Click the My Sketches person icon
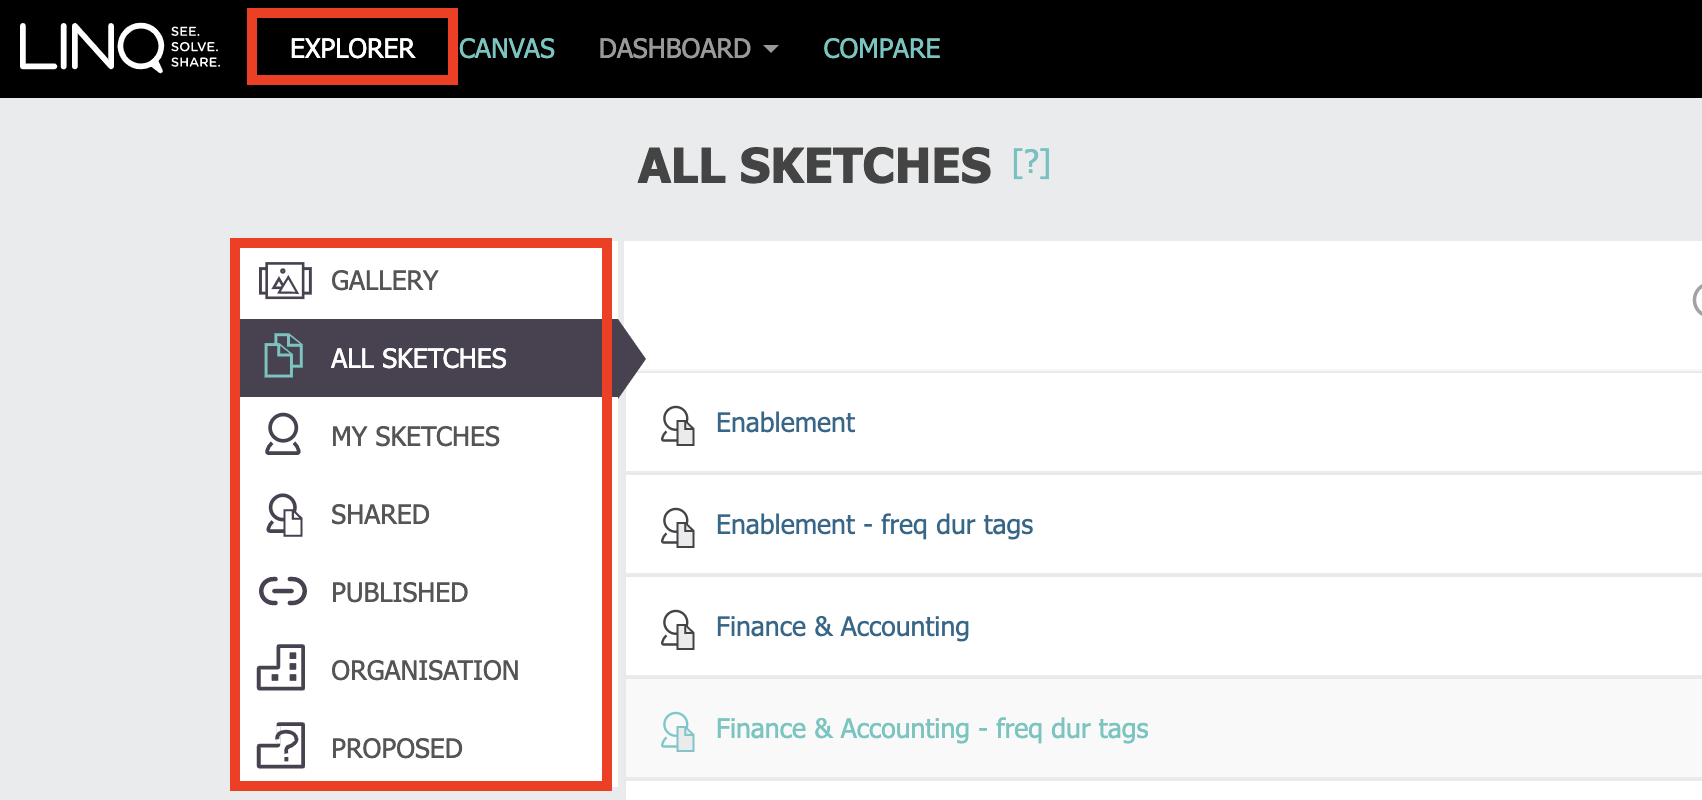Screen dimensions: 1702x800 [283, 435]
